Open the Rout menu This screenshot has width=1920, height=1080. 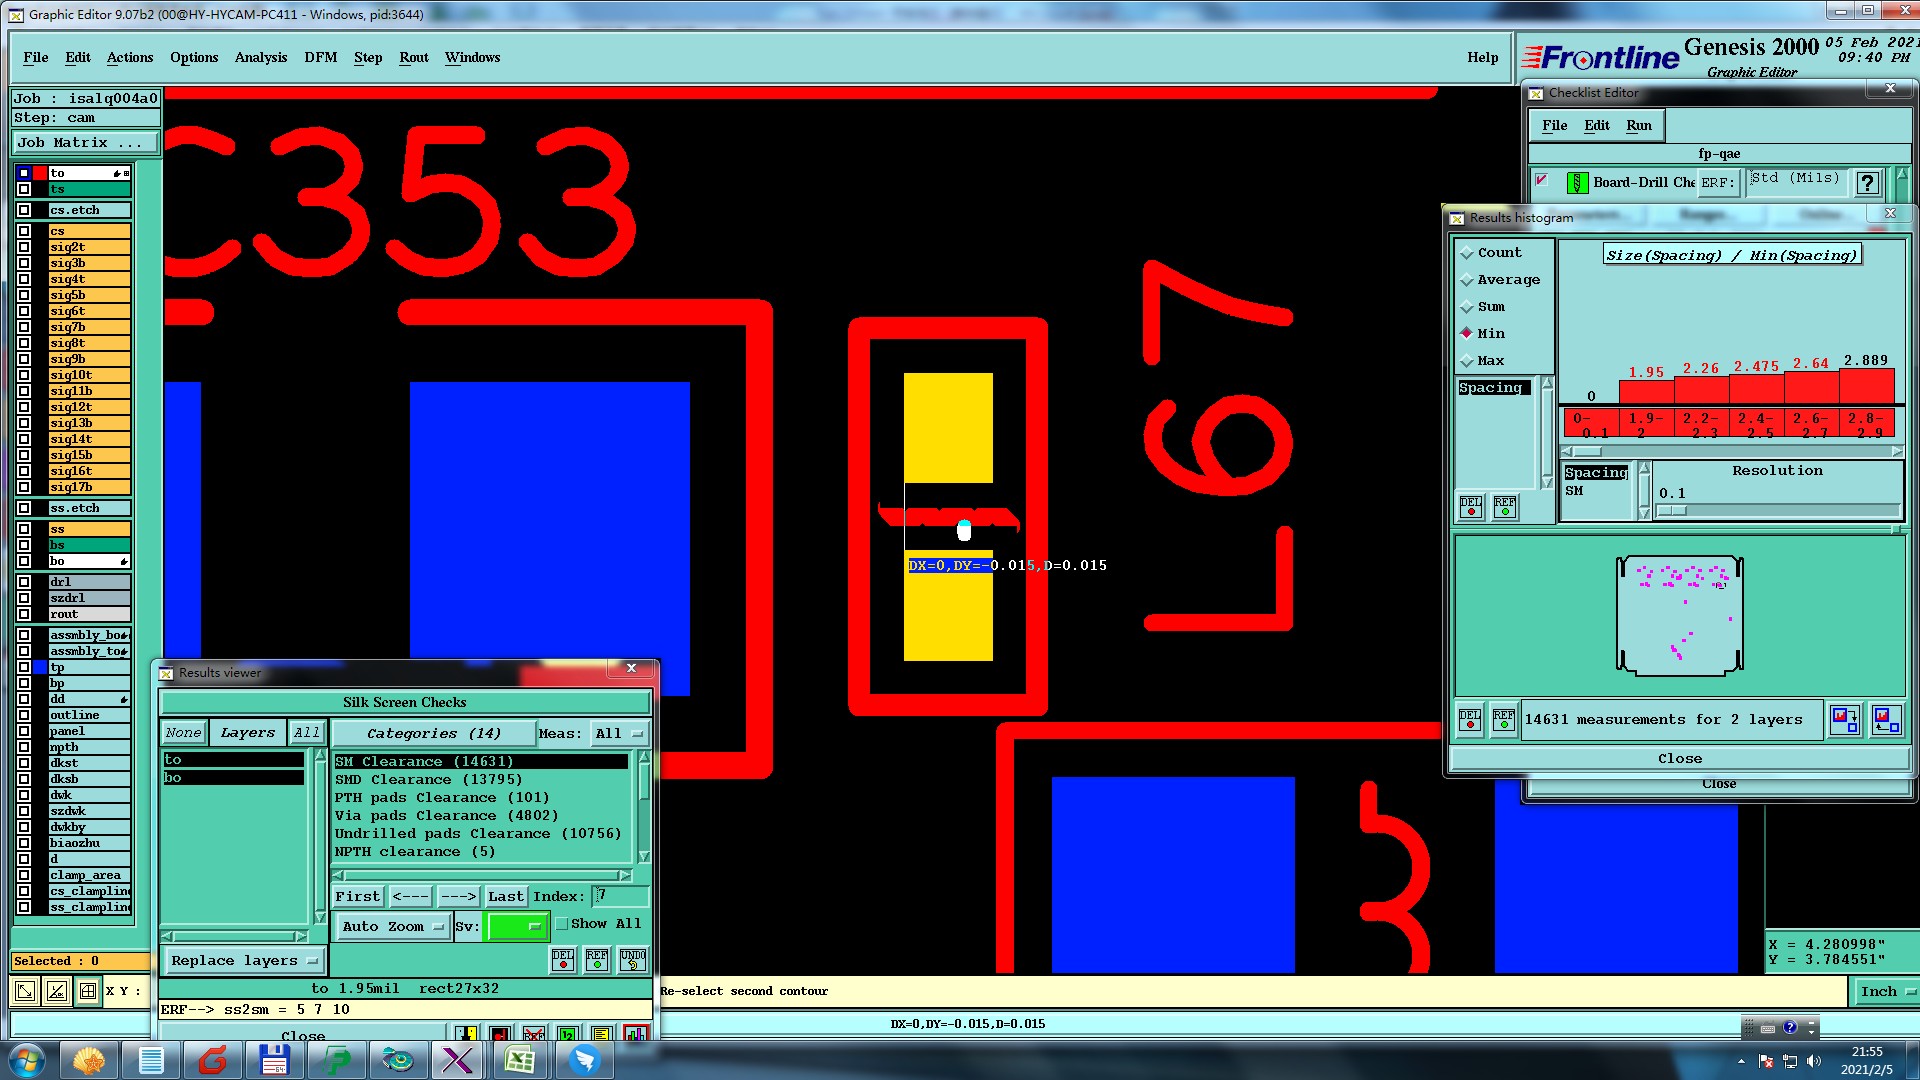click(413, 57)
